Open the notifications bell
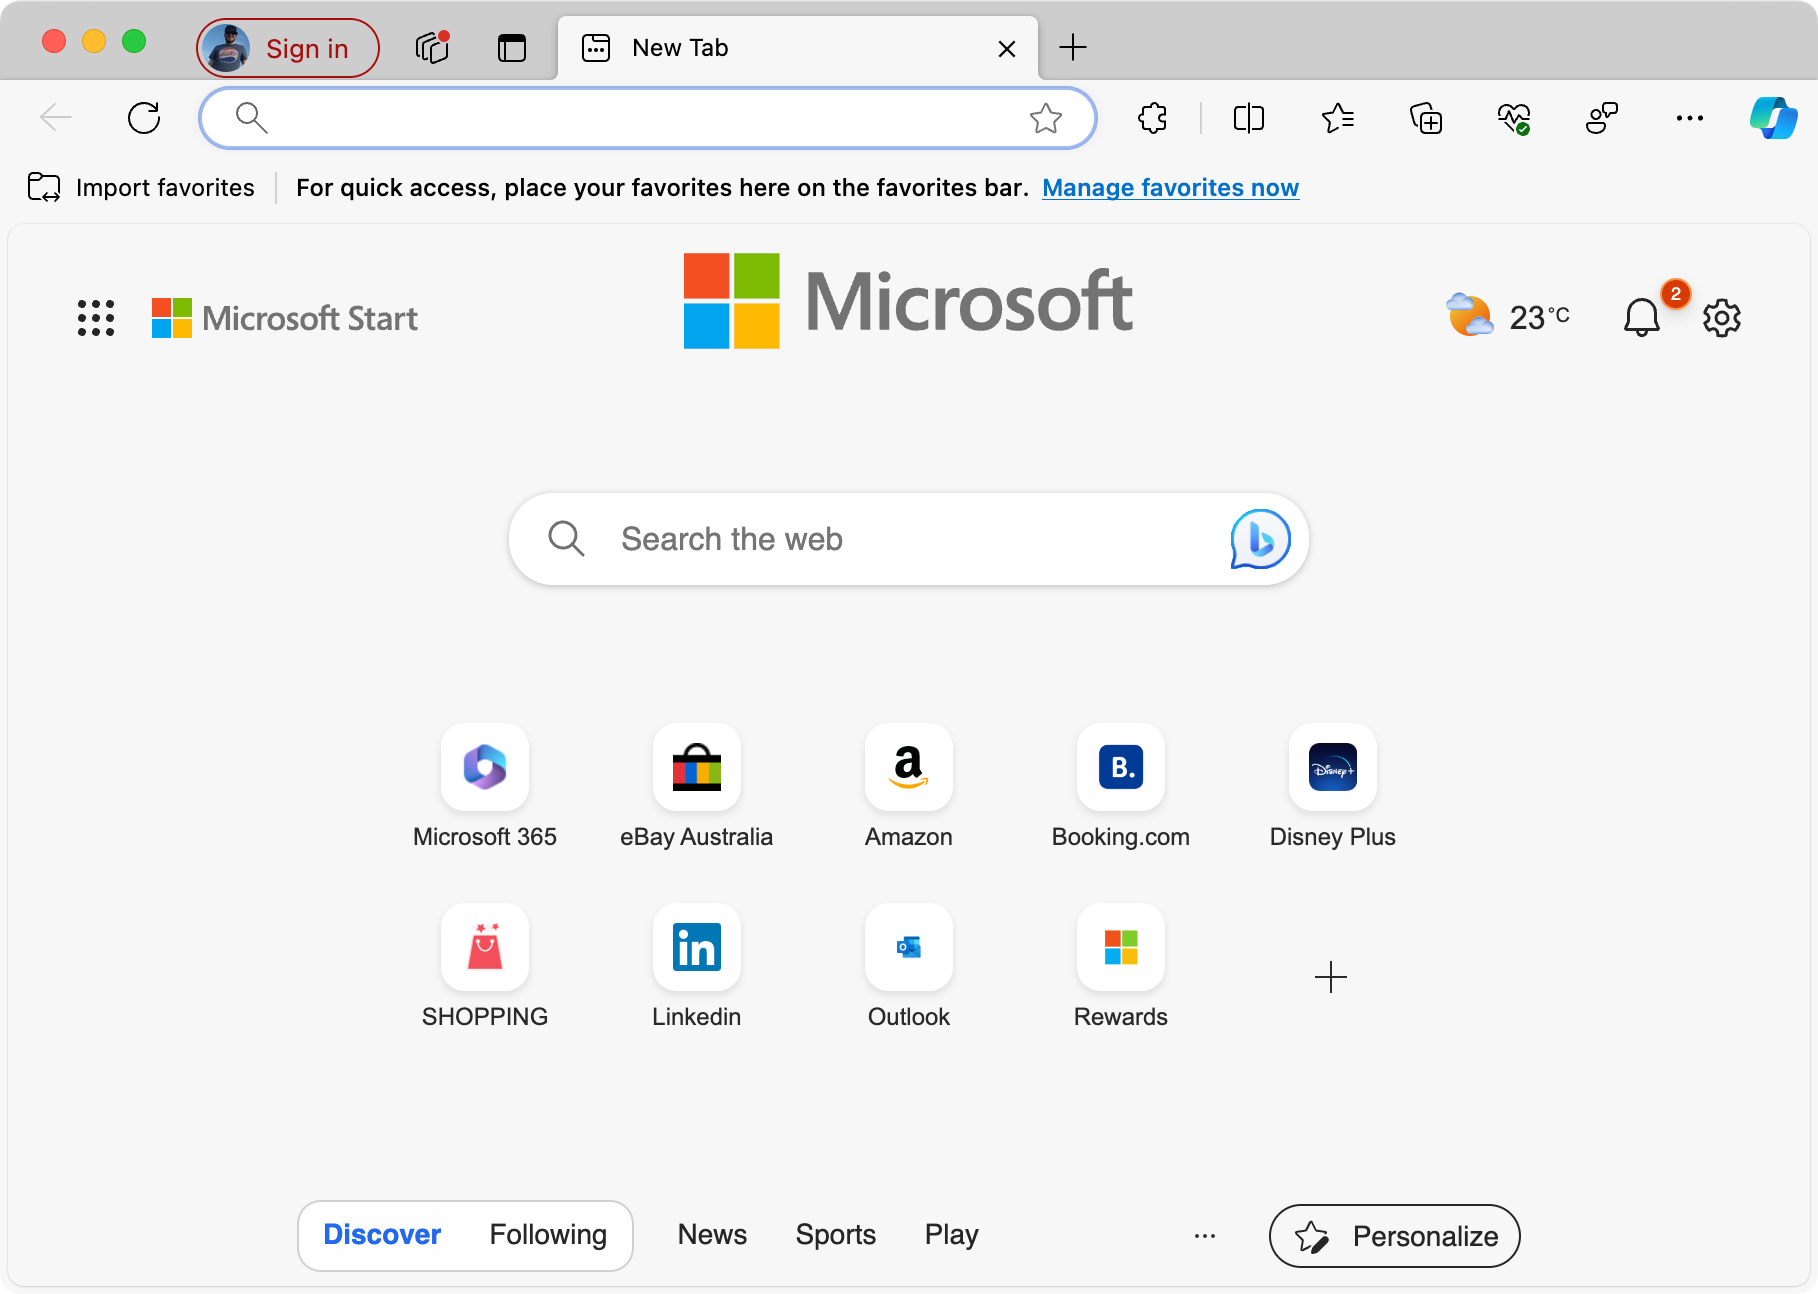The width and height of the screenshot is (1818, 1294). click(x=1641, y=318)
